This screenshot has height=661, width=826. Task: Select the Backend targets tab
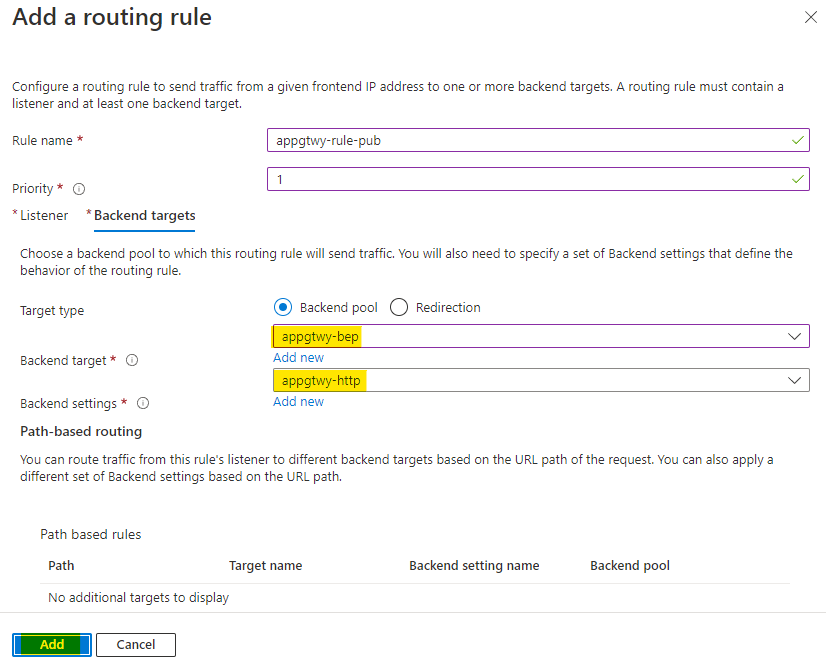(144, 215)
